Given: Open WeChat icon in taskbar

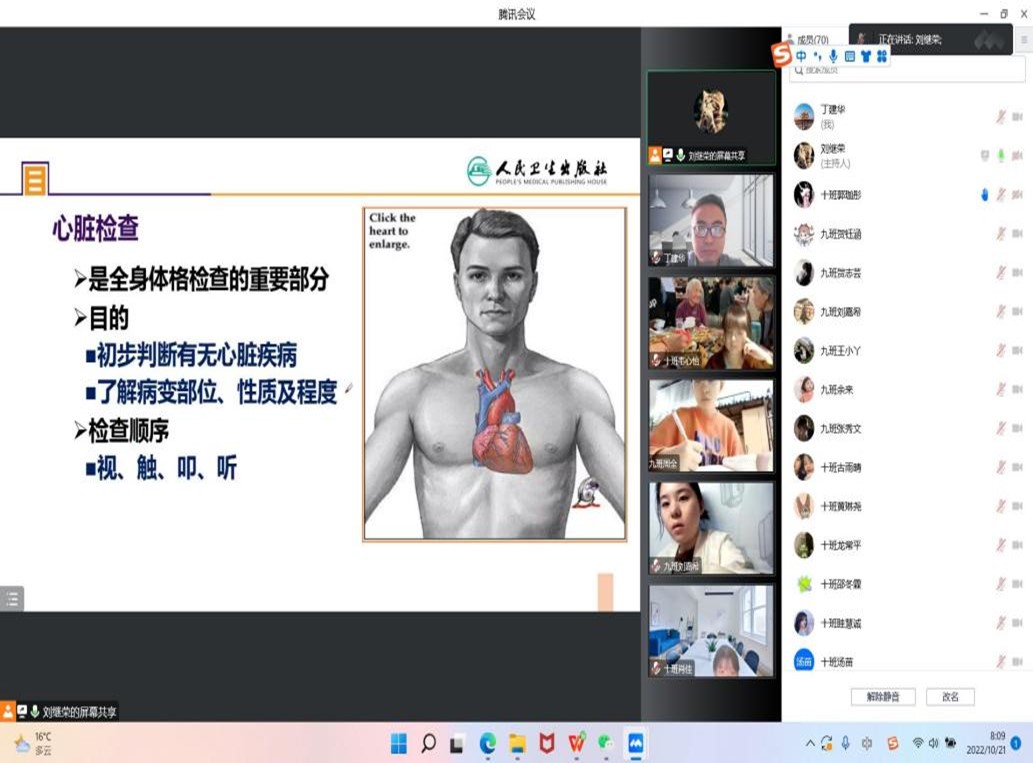Looking at the screenshot, I should (x=605, y=743).
